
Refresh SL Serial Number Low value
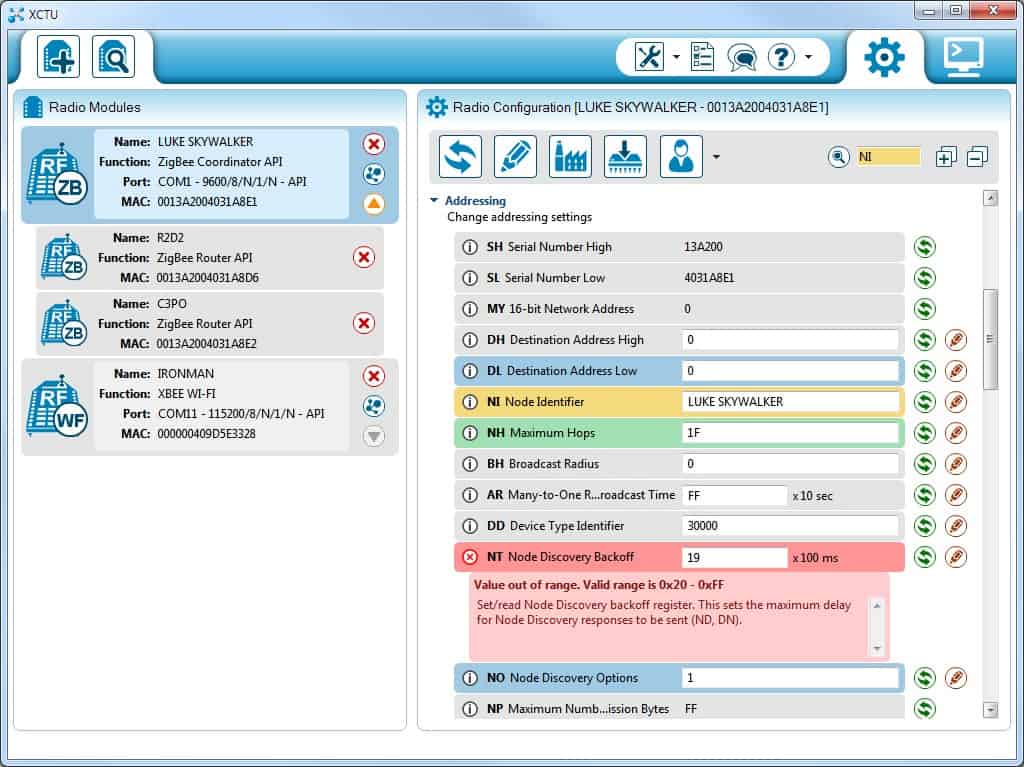click(925, 278)
